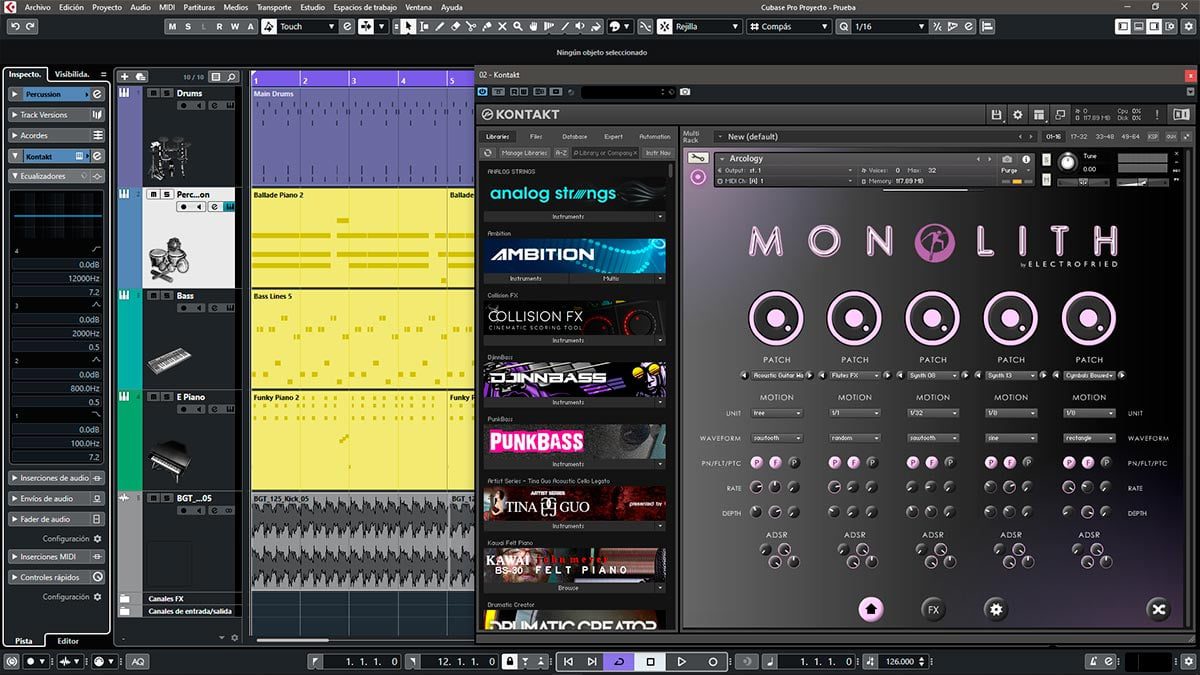Click Kontakt's workspace layout icon
The height and width of the screenshot is (675, 1200).
coord(1039,115)
